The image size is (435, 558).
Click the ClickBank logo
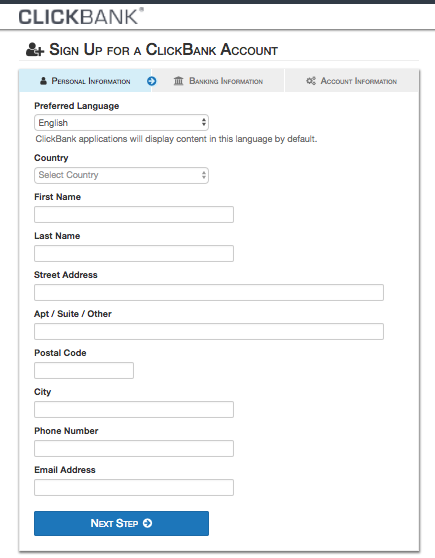(81, 17)
